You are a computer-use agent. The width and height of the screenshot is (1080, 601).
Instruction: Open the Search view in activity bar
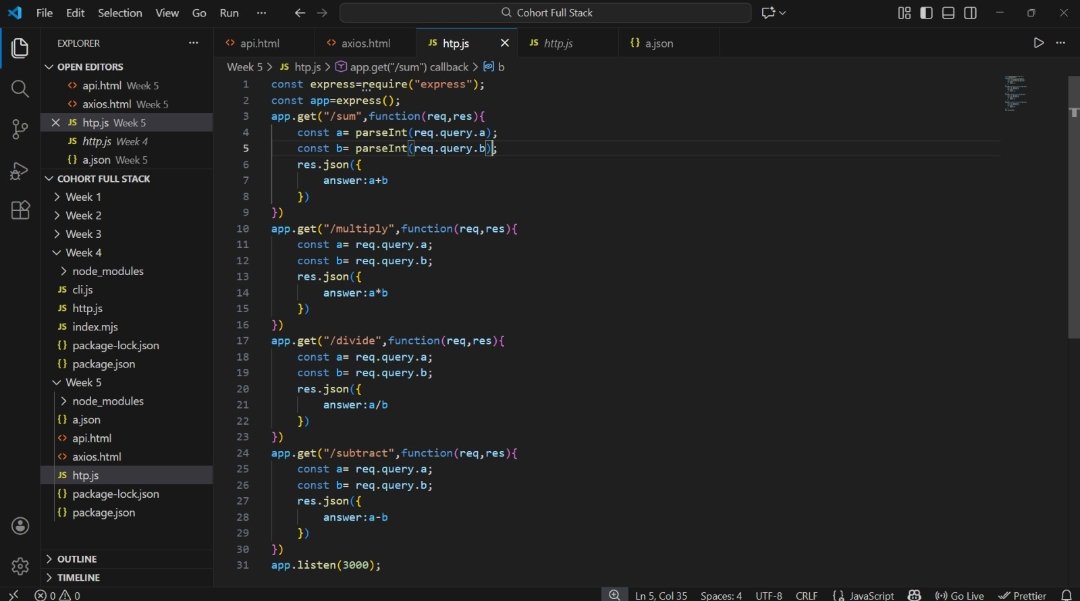[x=20, y=89]
